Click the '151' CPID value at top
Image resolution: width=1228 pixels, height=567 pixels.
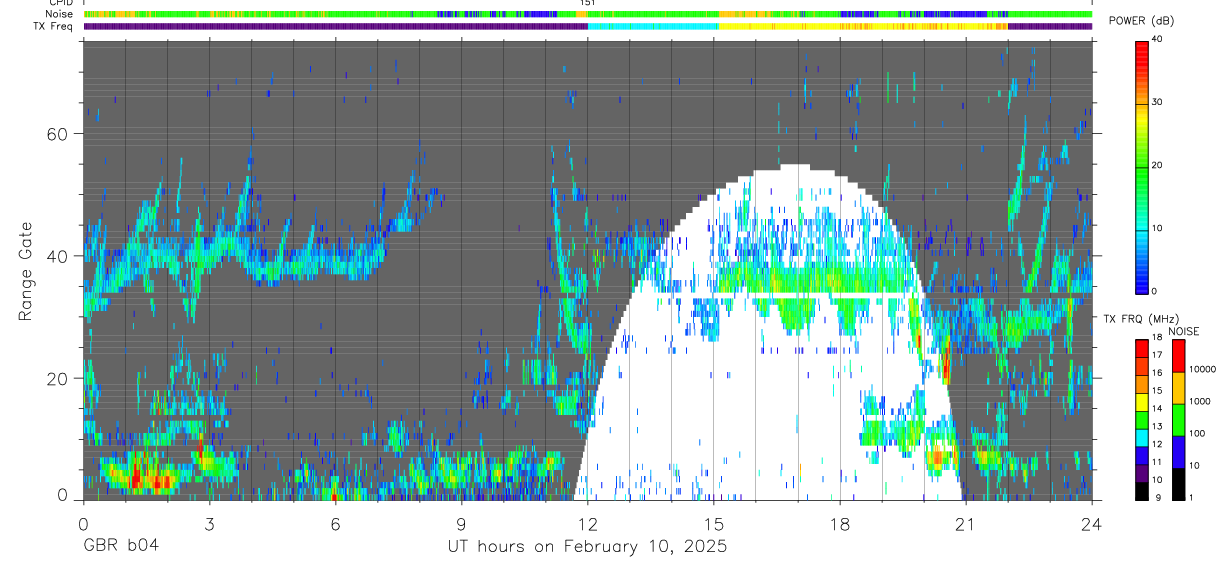coord(588,4)
